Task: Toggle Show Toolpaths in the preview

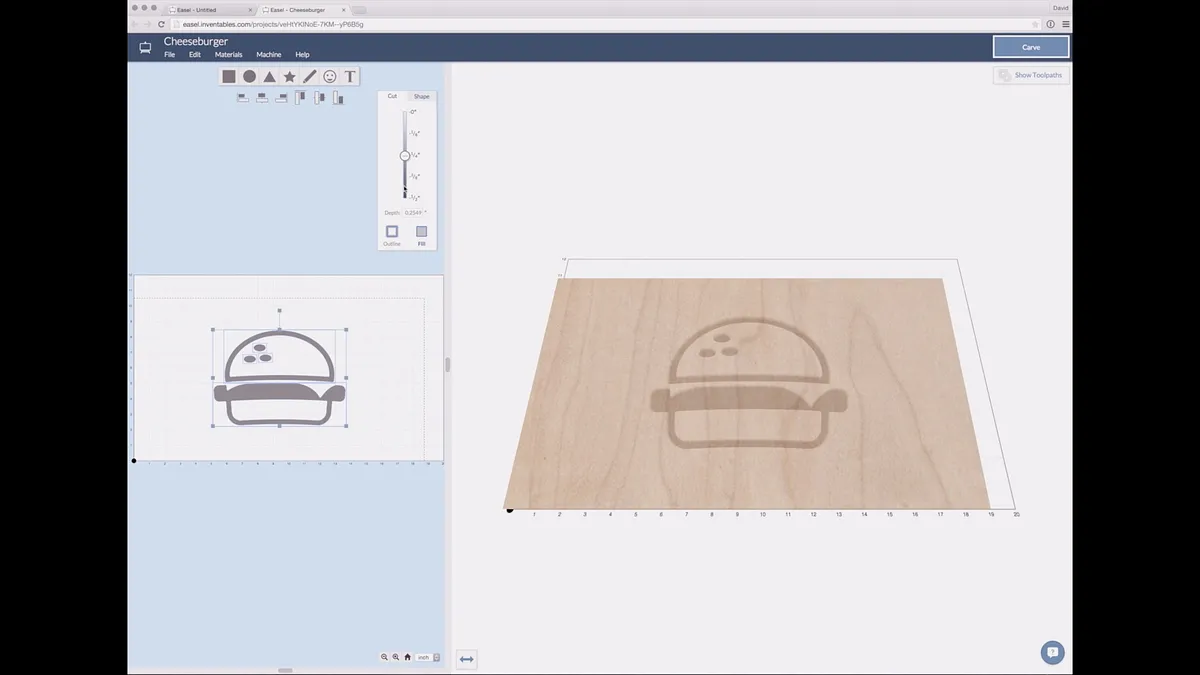Action: point(1031,75)
